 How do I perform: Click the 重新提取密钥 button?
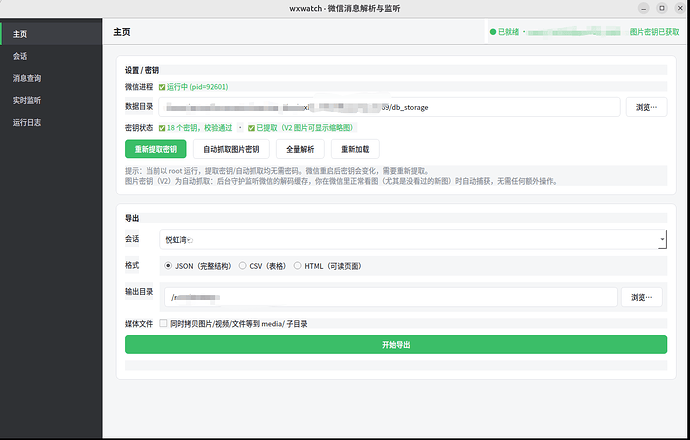click(x=155, y=149)
